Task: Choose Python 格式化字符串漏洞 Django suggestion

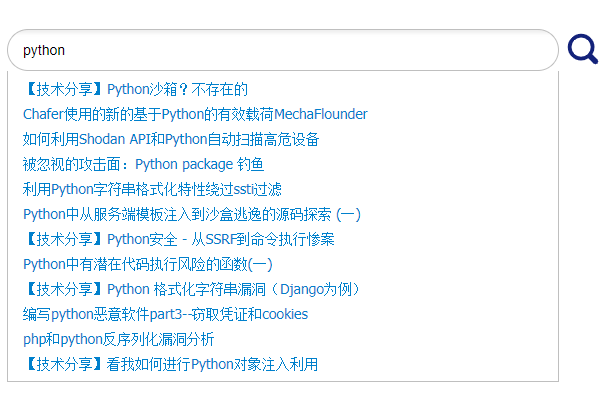Action: coord(192,289)
